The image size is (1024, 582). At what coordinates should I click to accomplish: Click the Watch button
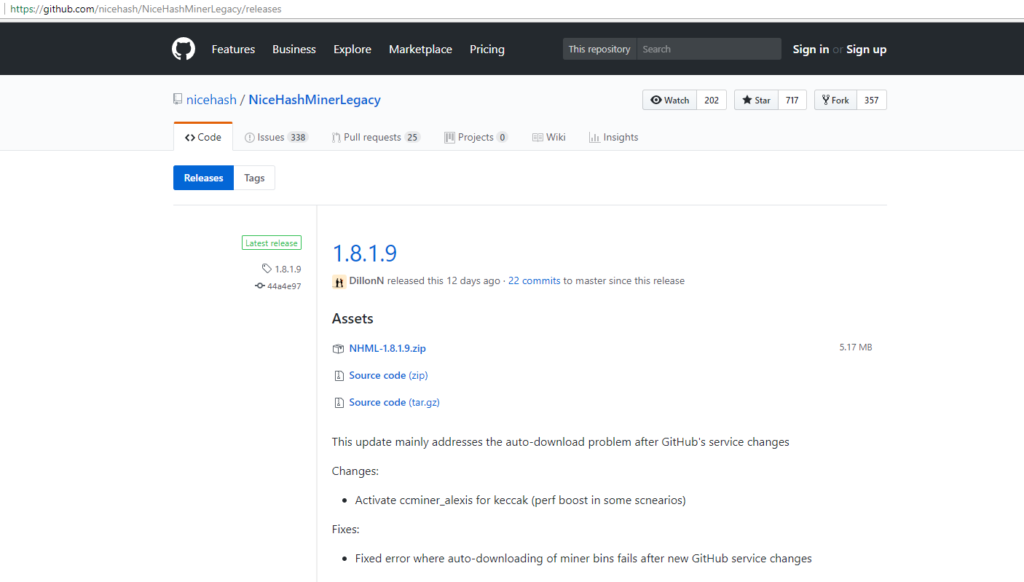[669, 100]
